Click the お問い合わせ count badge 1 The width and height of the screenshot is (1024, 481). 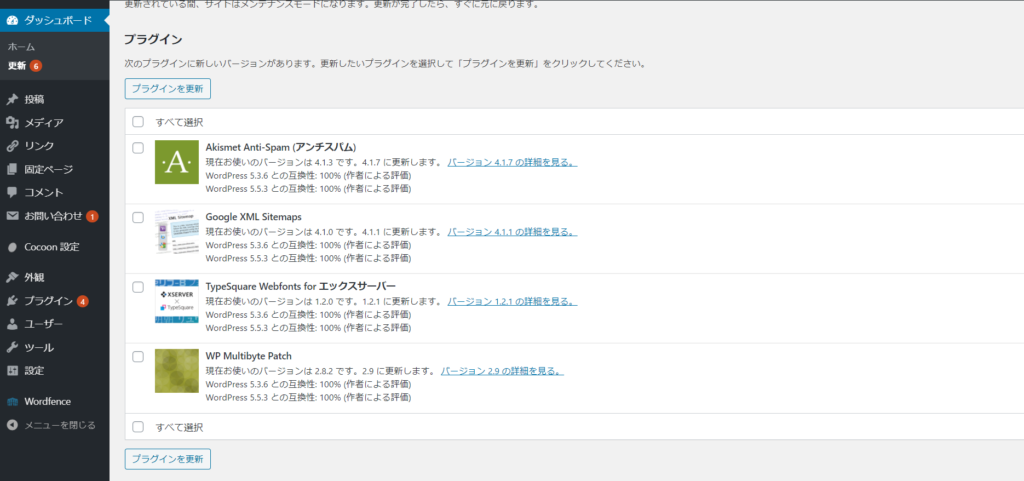click(92, 216)
